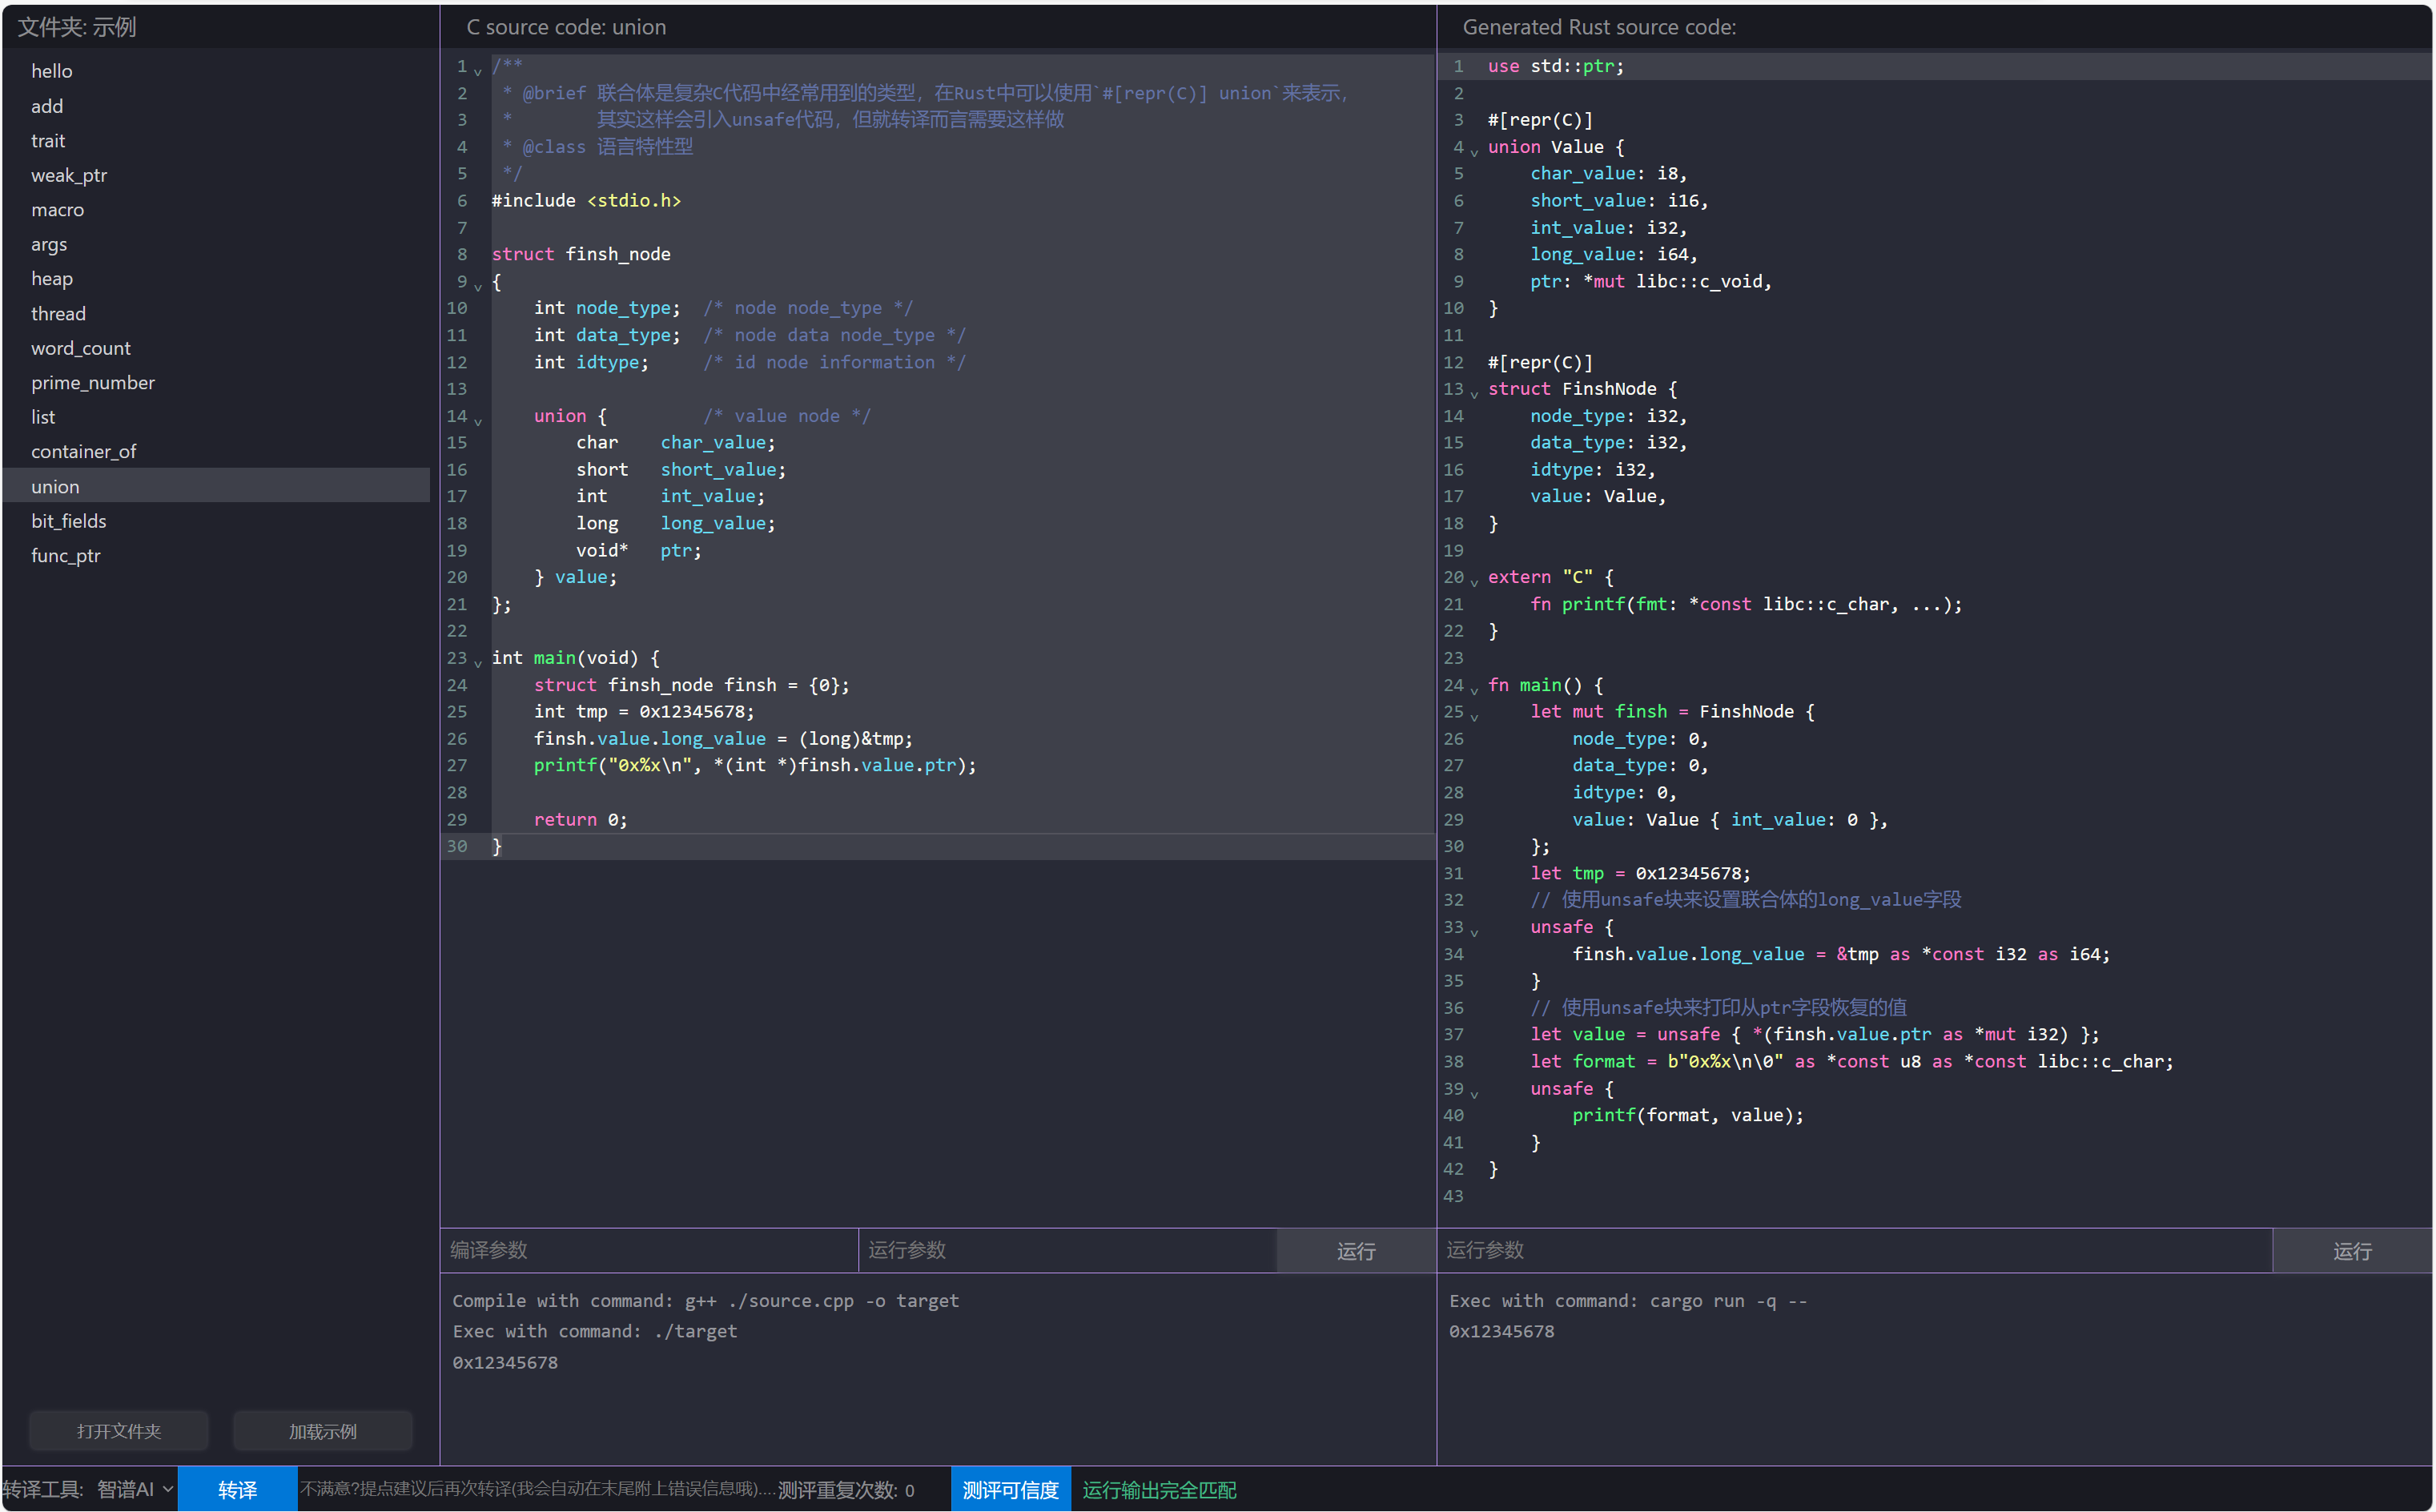This screenshot has width=2436, height=1512.
Task: Select container_of in the file list
Action: (216, 452)
